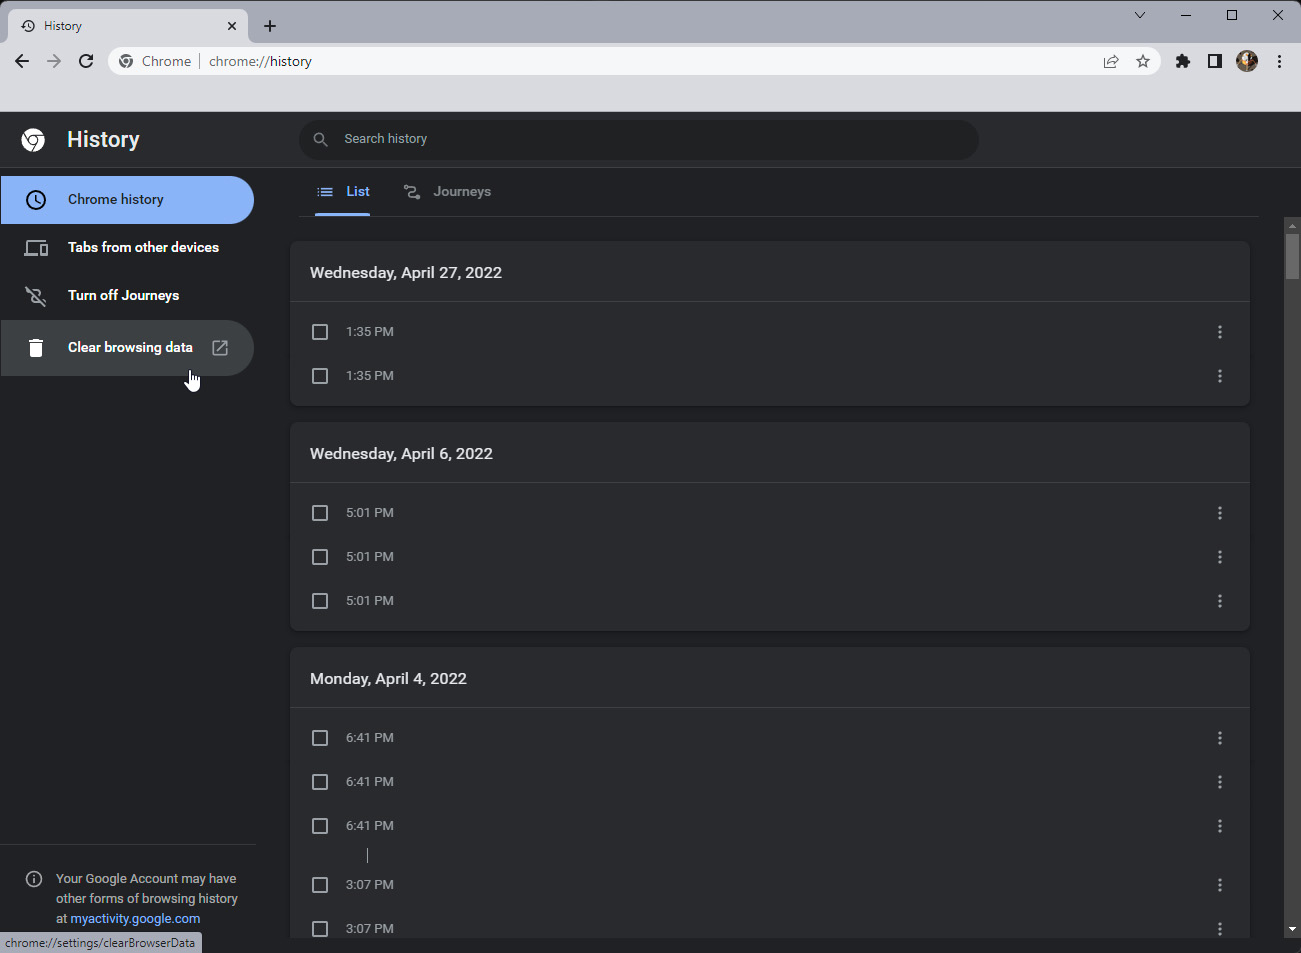Click the Search history field

click(640, 139)
